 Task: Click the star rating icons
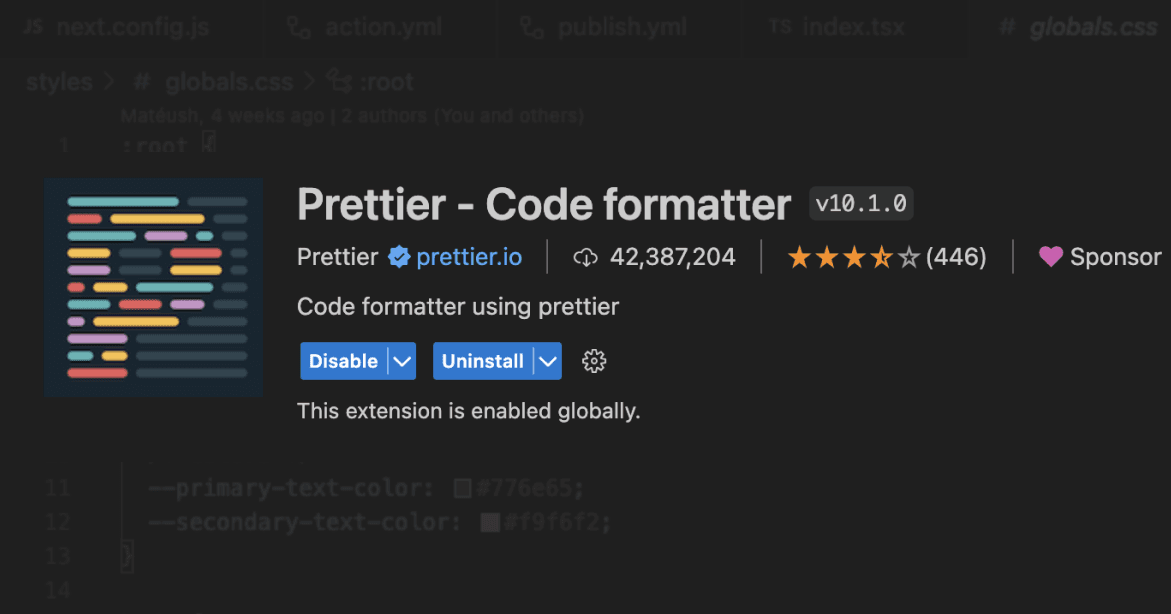pos(852,258)
